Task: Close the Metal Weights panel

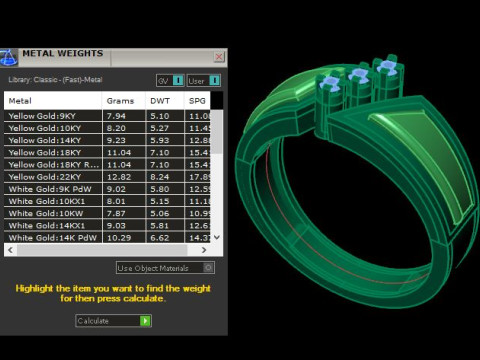Action: coord(219,57)
